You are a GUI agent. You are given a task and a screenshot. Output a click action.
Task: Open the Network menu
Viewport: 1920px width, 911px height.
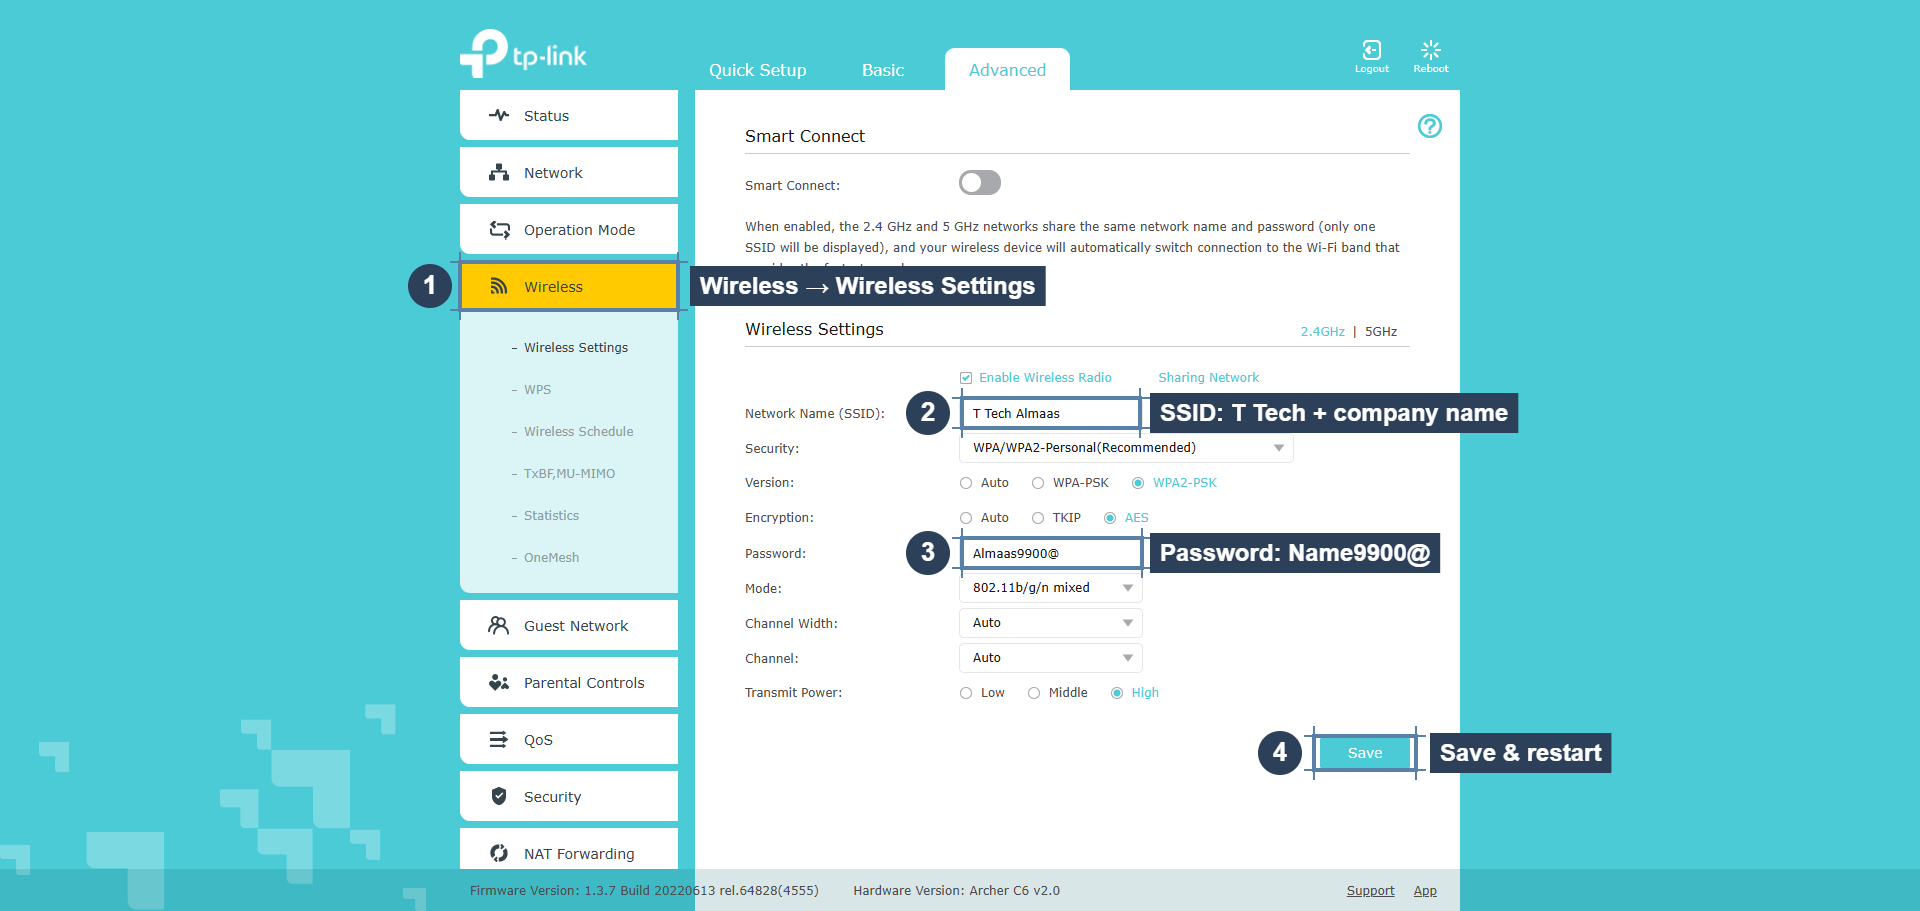pyautogui.click(x=569, y=172)
